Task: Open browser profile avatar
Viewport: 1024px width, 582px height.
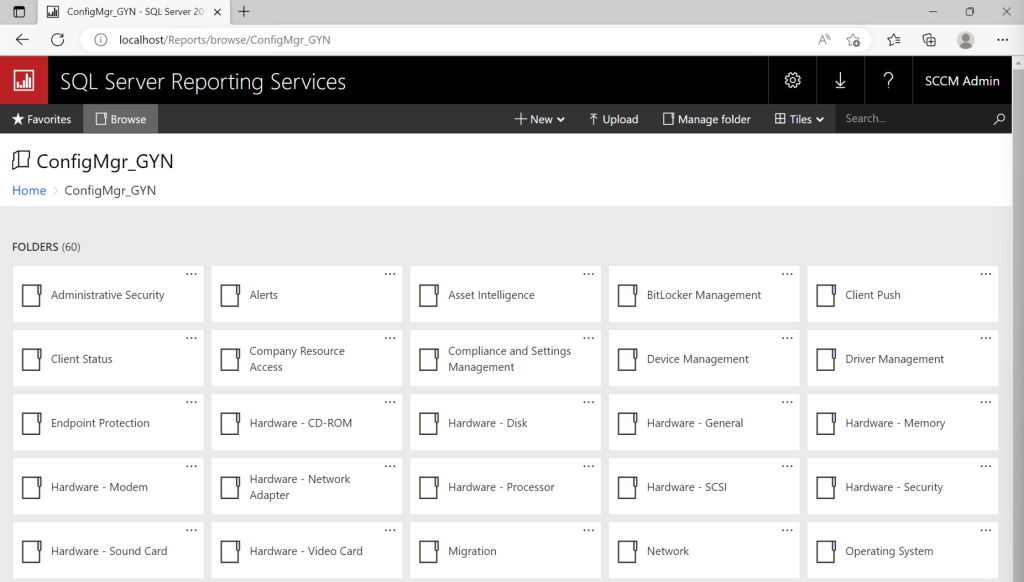Action: [x=966, y=40]
